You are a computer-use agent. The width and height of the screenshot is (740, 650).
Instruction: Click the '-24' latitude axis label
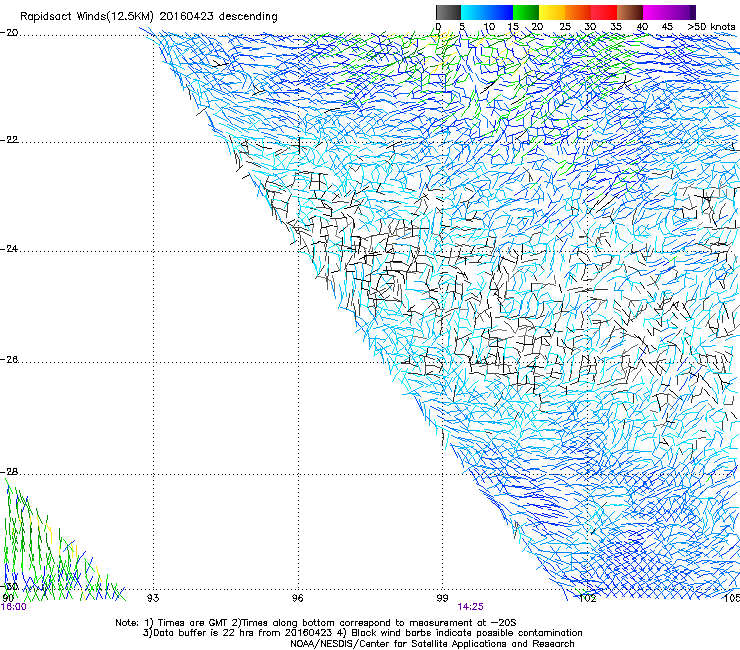click(x=9, y=249)
